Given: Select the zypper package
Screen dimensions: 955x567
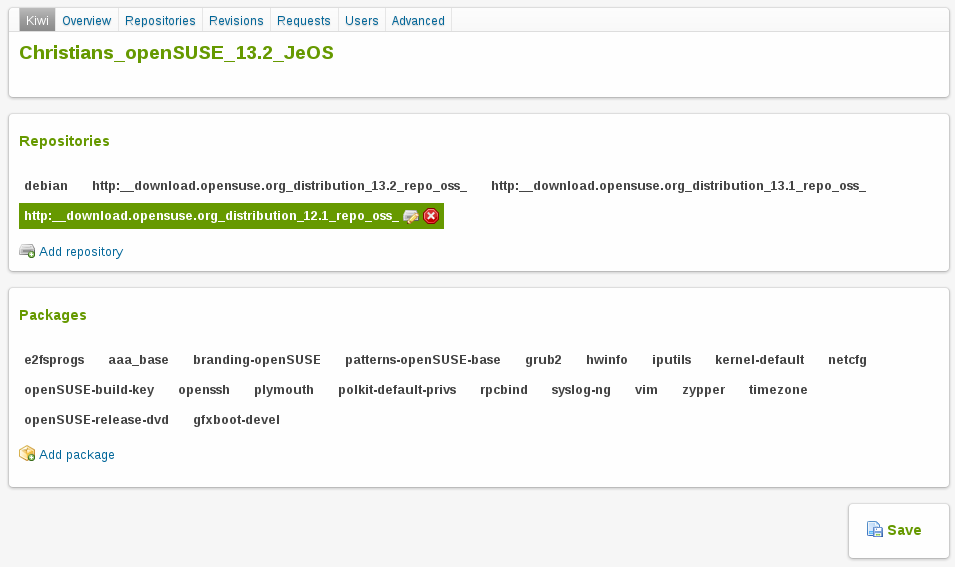Looking at the screenshot, I should (x=703, y=390).
